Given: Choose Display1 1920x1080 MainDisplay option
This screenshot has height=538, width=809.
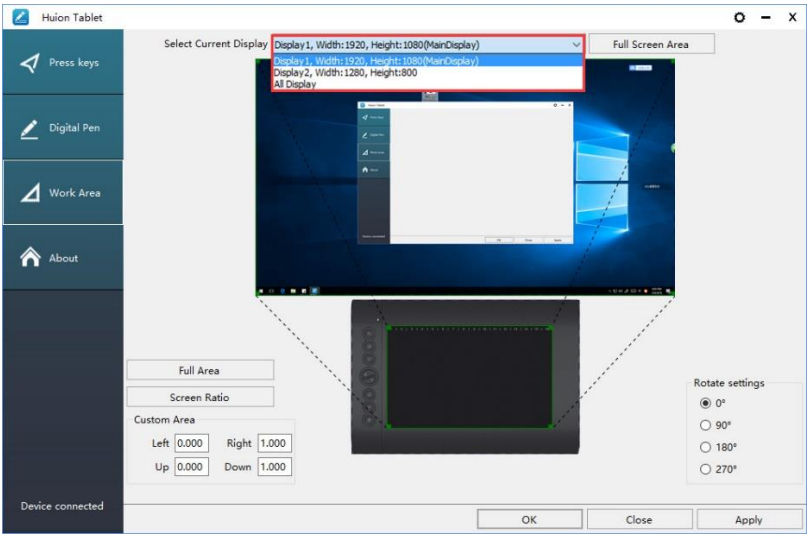Looking at the screenshot, I should click(428, 61).
